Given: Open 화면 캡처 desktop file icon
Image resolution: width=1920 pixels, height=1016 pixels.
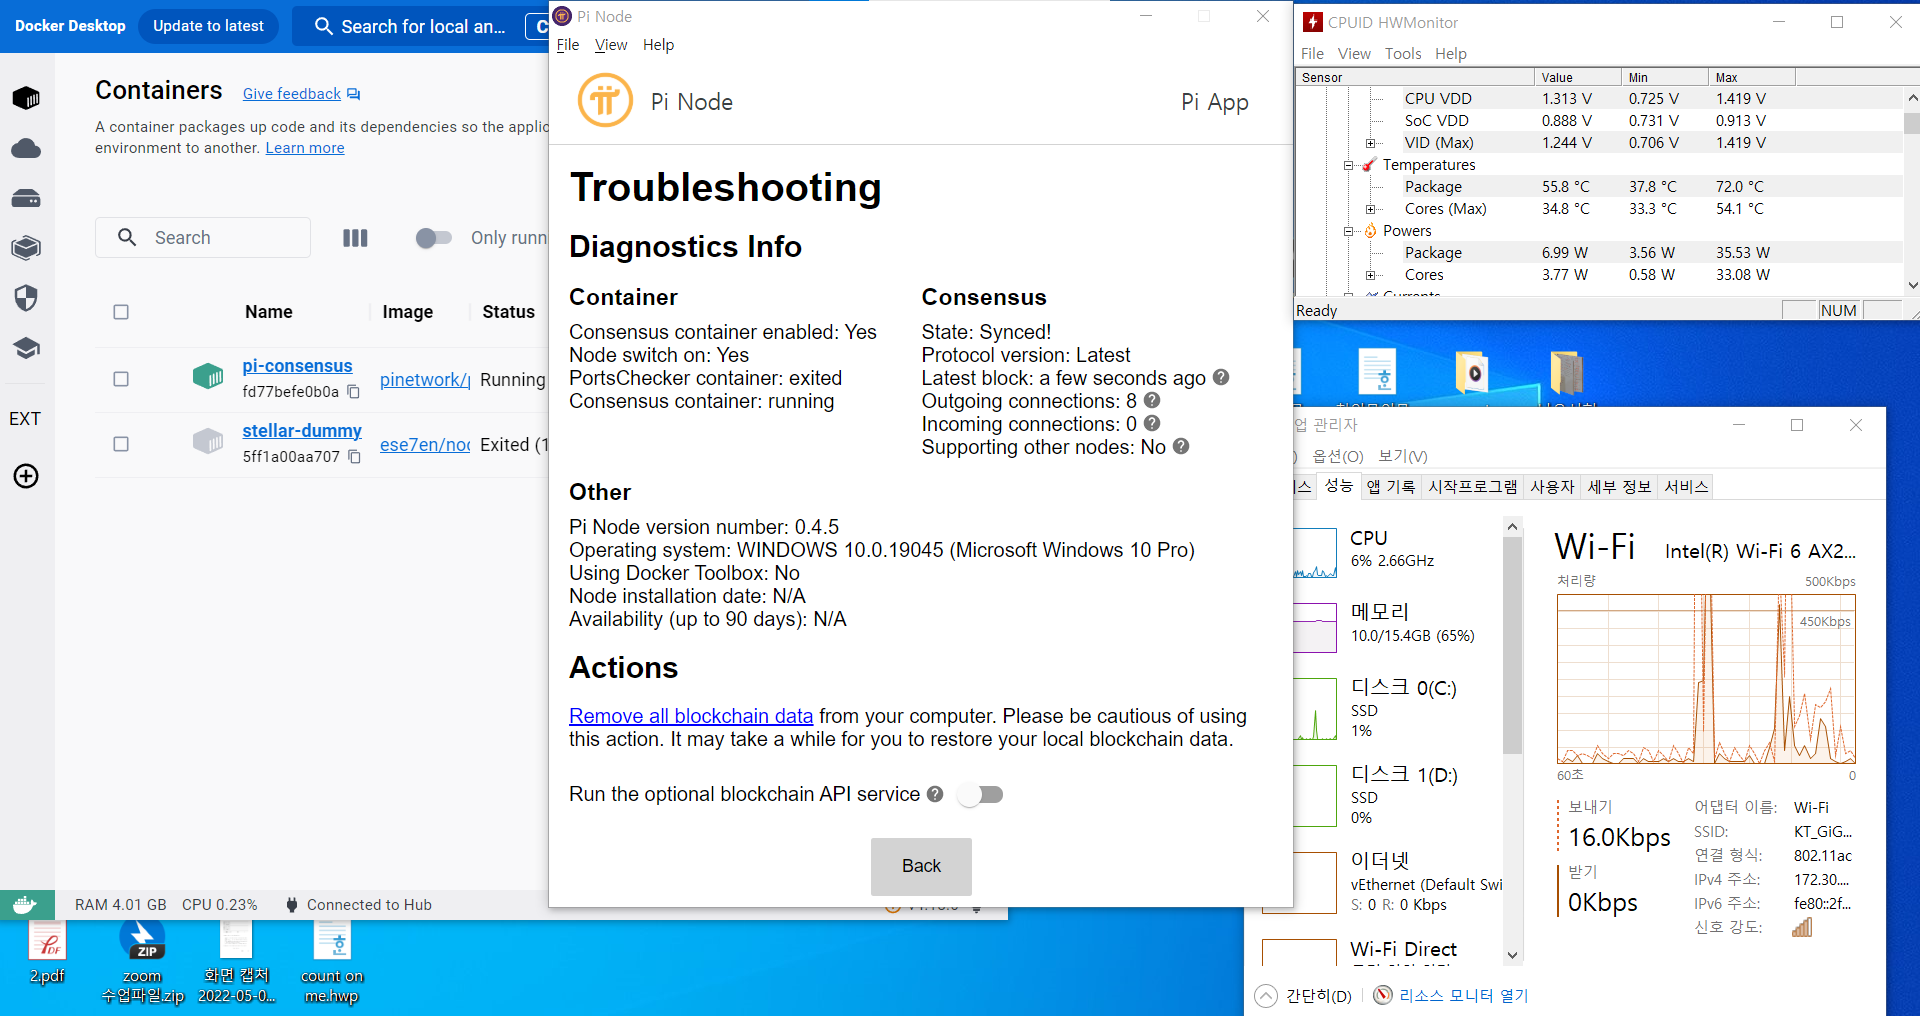Looking at the screenshot, I should pos(237,960).
